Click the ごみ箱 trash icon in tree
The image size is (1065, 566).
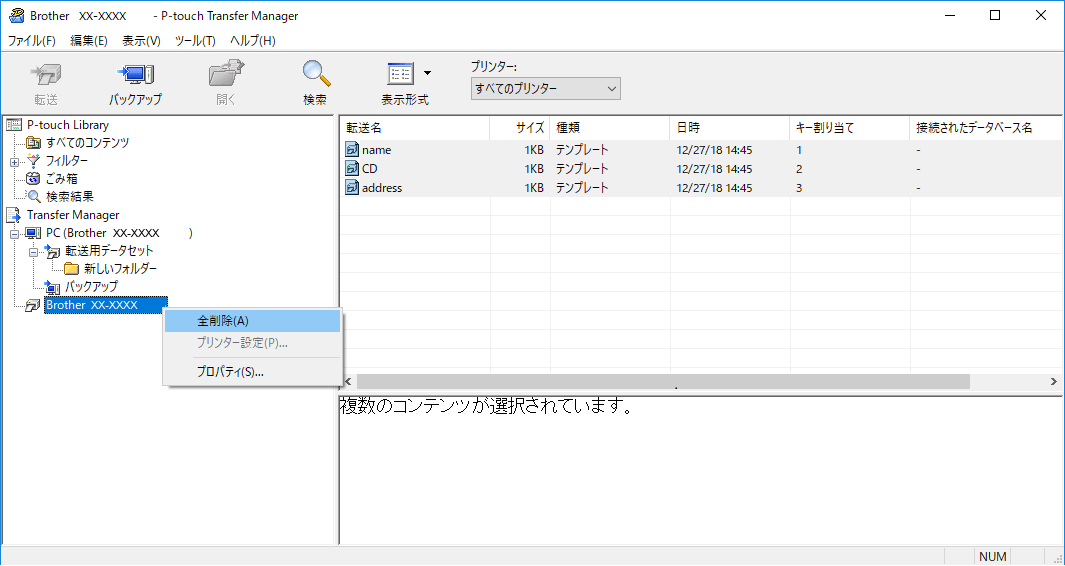(x=34, y=179)
